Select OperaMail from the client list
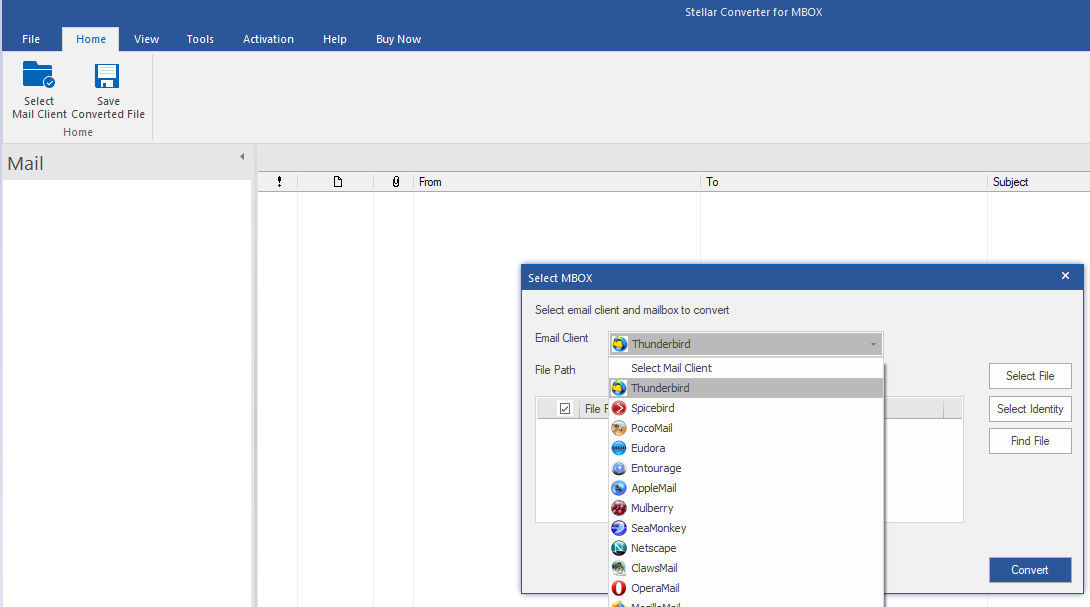 [x=746, y=588]
